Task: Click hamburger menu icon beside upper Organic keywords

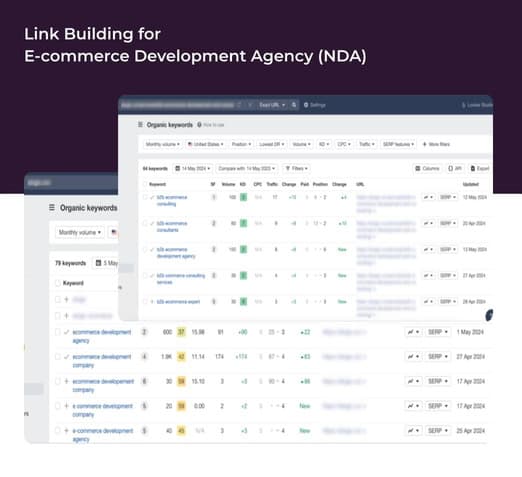Action: 140,124
